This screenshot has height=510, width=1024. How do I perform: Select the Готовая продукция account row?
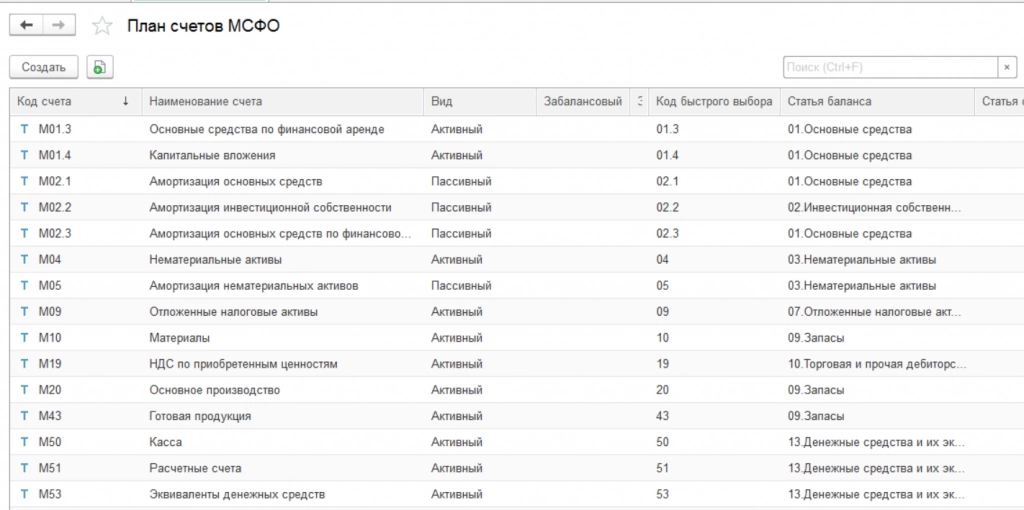[200, 416]
